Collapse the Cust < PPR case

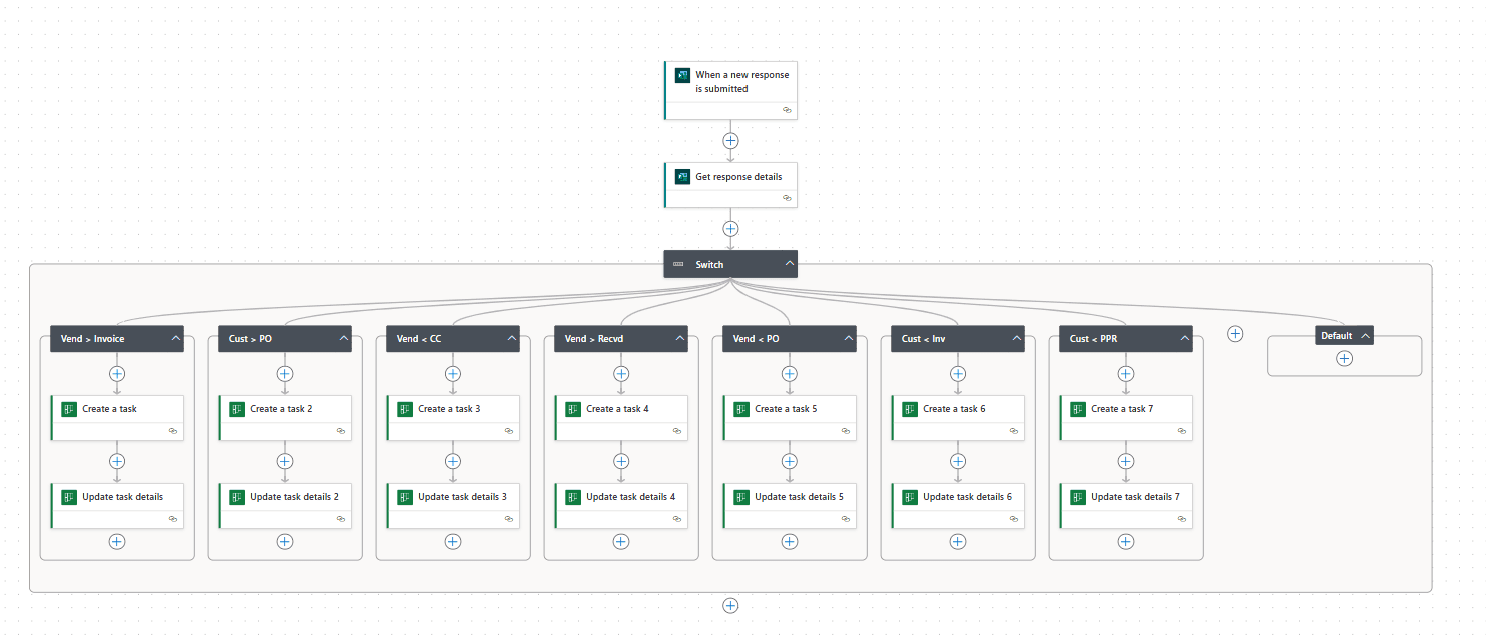tap(1184, 339)
